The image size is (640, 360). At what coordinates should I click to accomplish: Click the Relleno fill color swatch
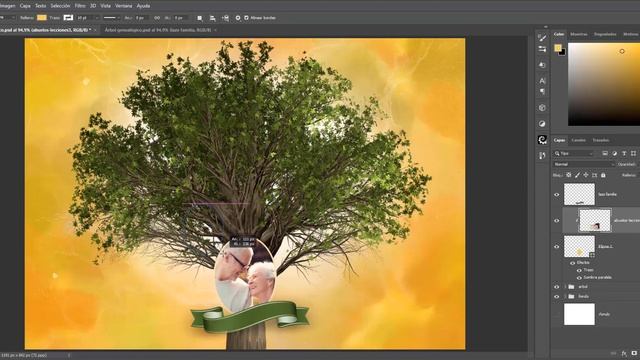click(42, 18)
